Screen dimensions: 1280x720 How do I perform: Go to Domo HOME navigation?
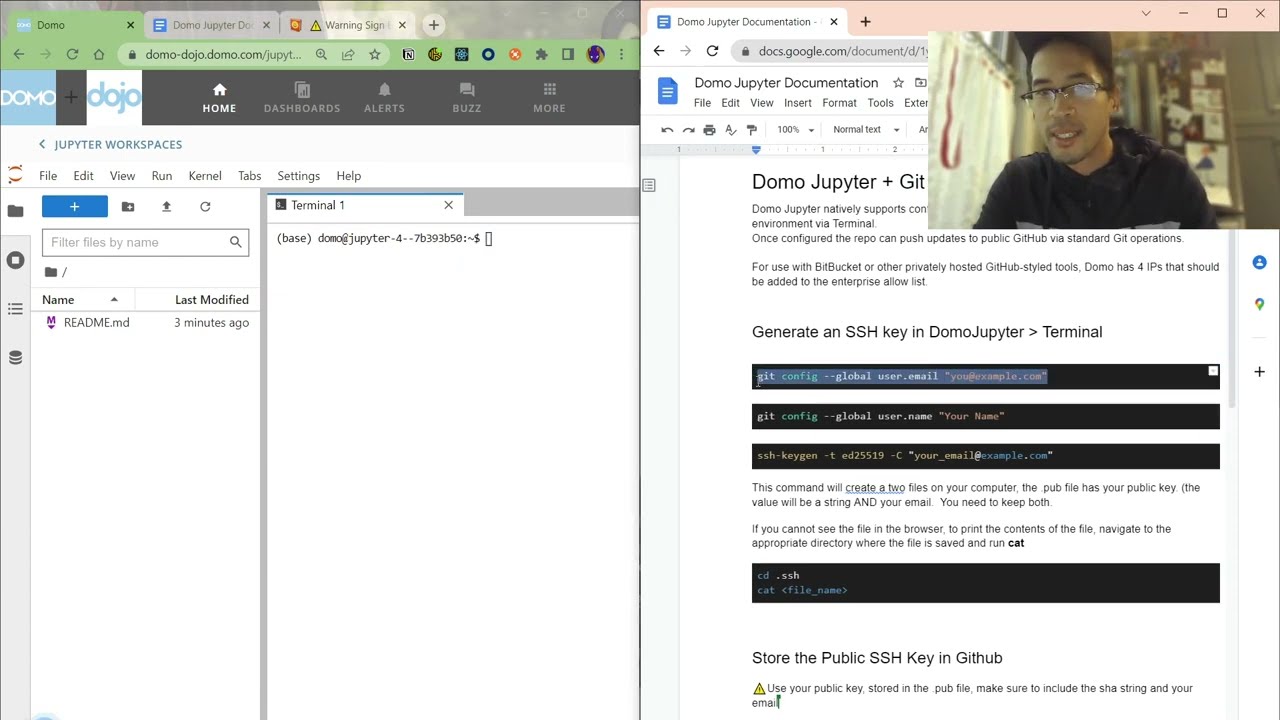click(219, 98)
